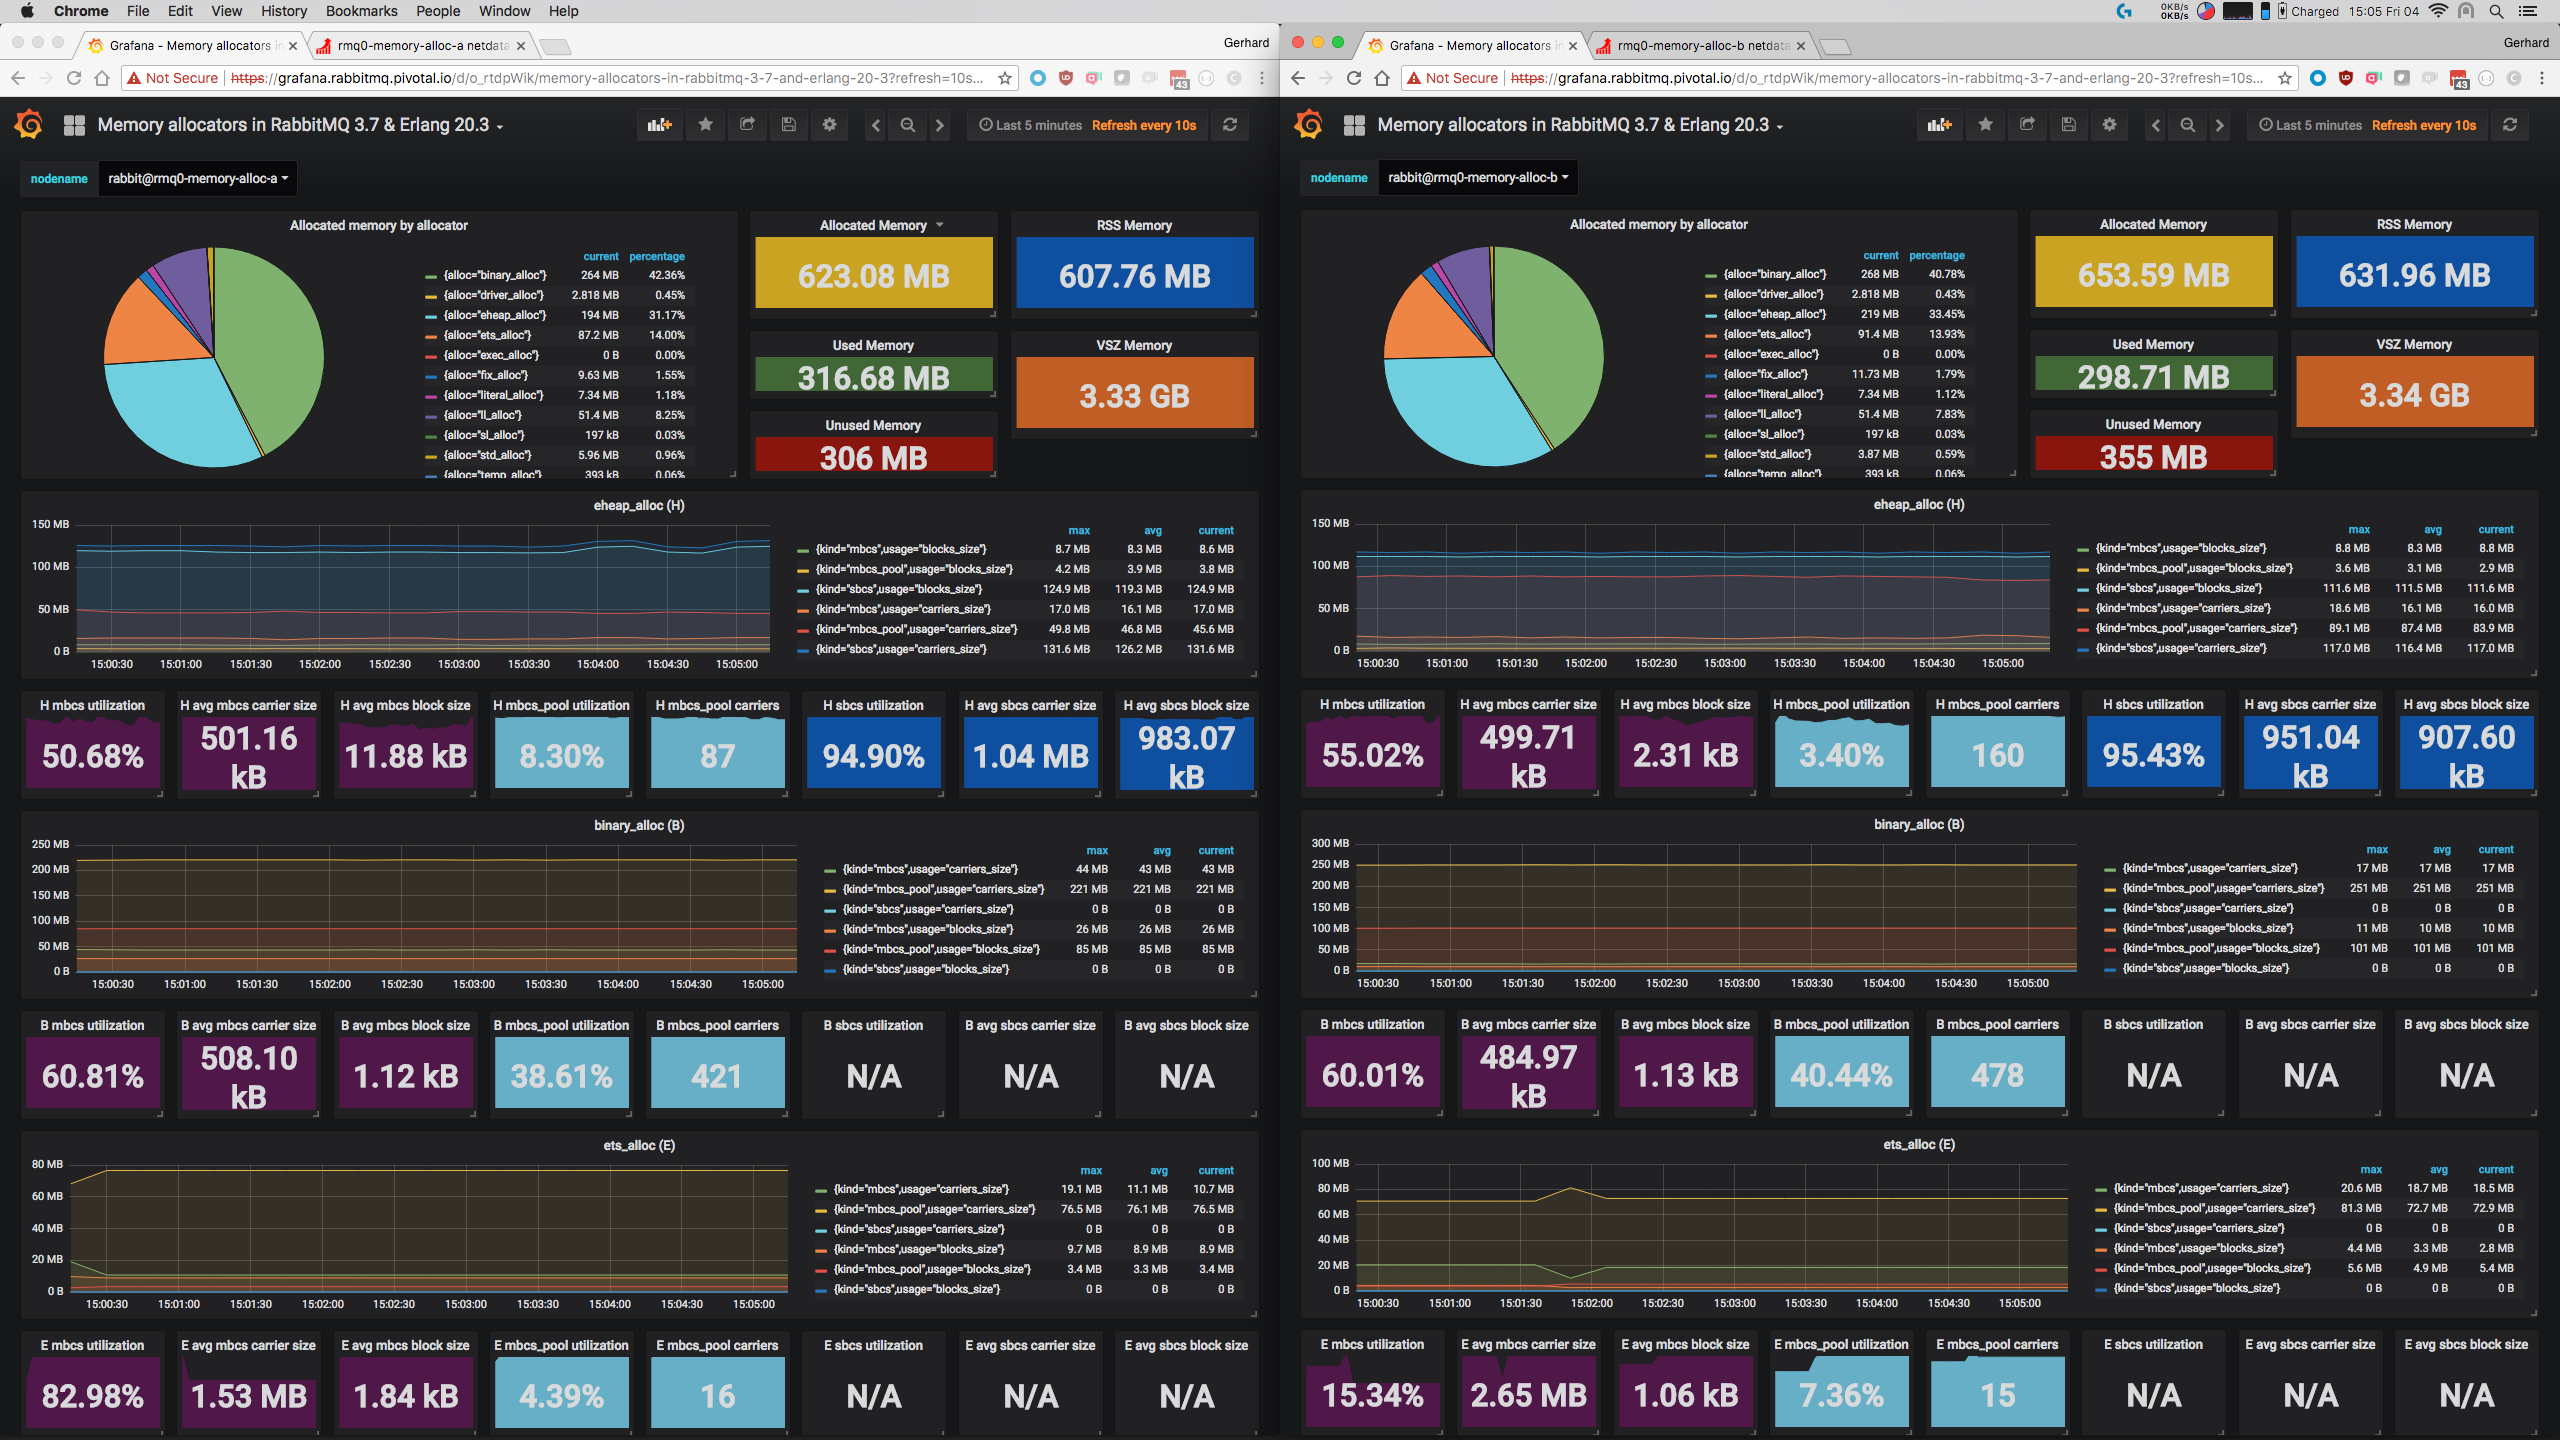Toggle ll_alloc series in right pie legend
This screenshot has width=2560, height=1440.
point(1762,414)
